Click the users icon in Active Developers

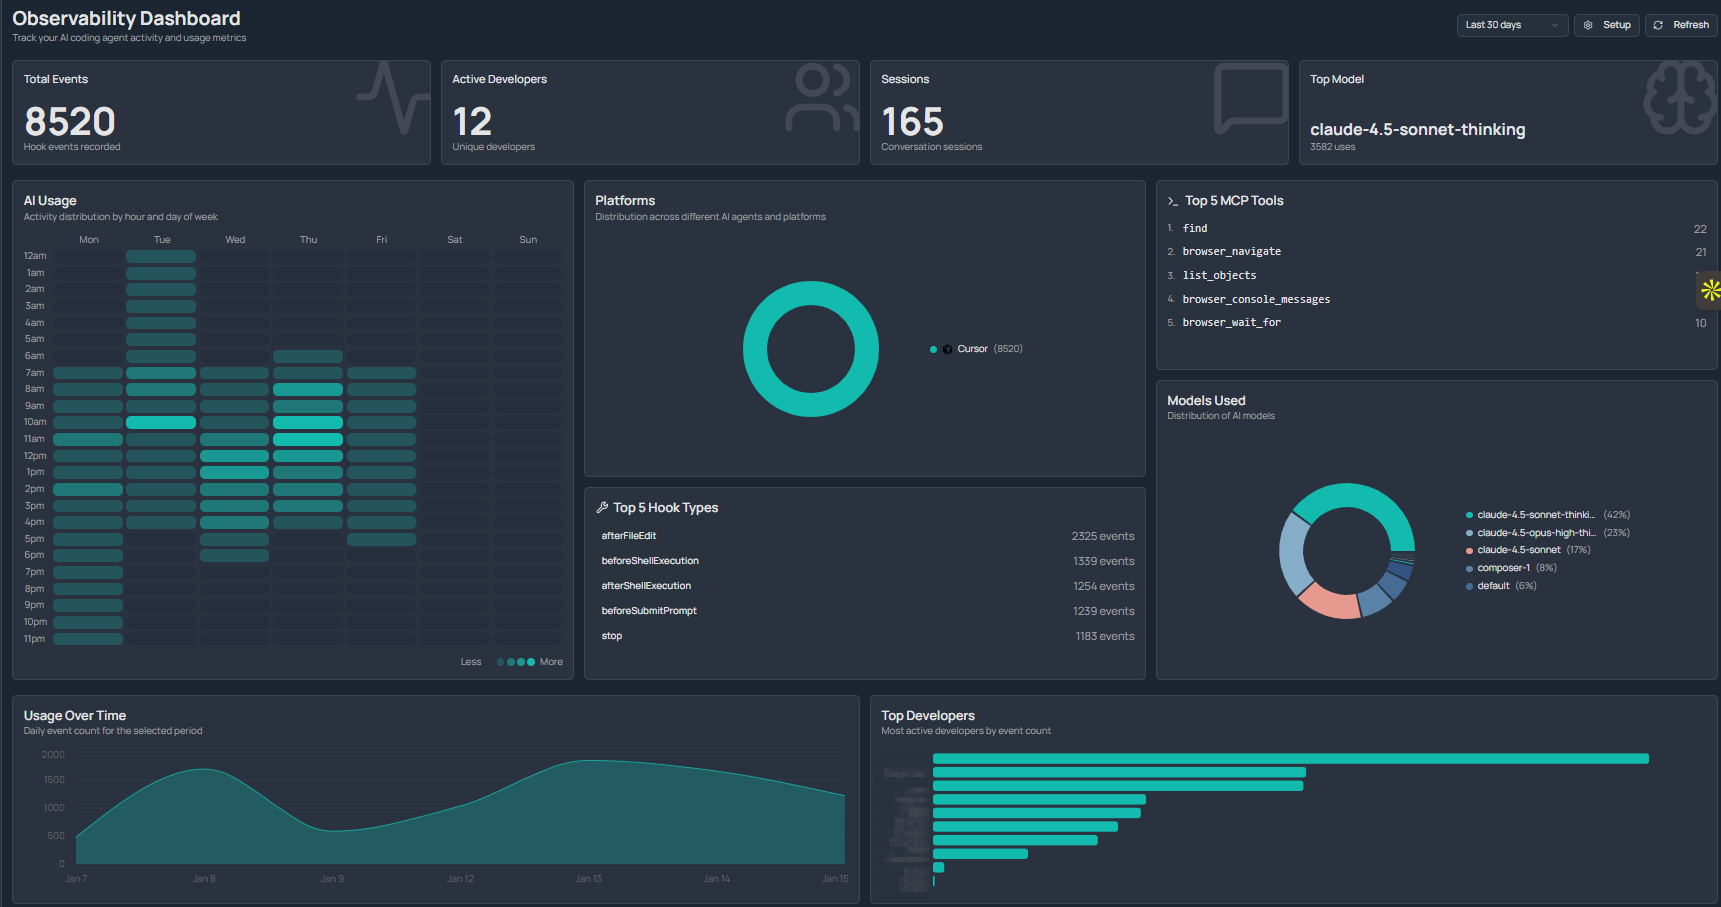[x=822, y=97]
